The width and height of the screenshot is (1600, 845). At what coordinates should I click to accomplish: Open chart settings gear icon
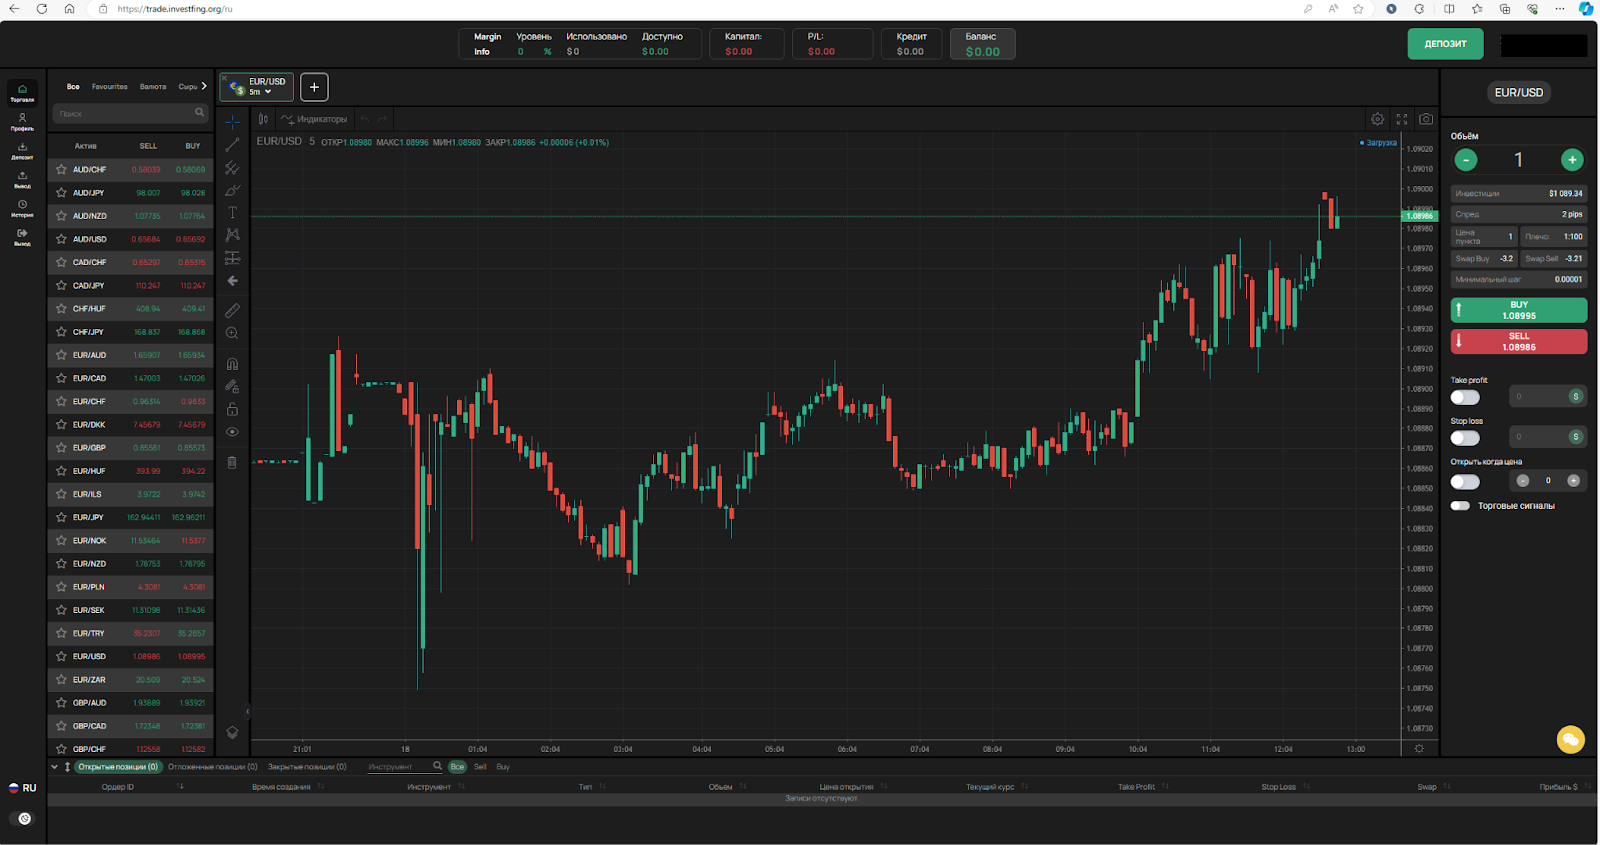tap(1377, 119)
